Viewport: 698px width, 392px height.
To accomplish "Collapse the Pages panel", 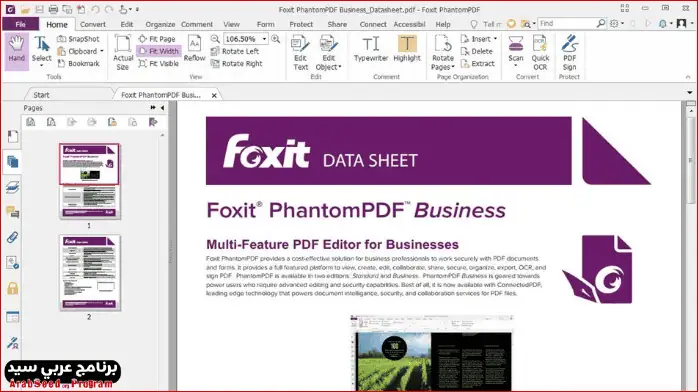I will click(162, 108).
